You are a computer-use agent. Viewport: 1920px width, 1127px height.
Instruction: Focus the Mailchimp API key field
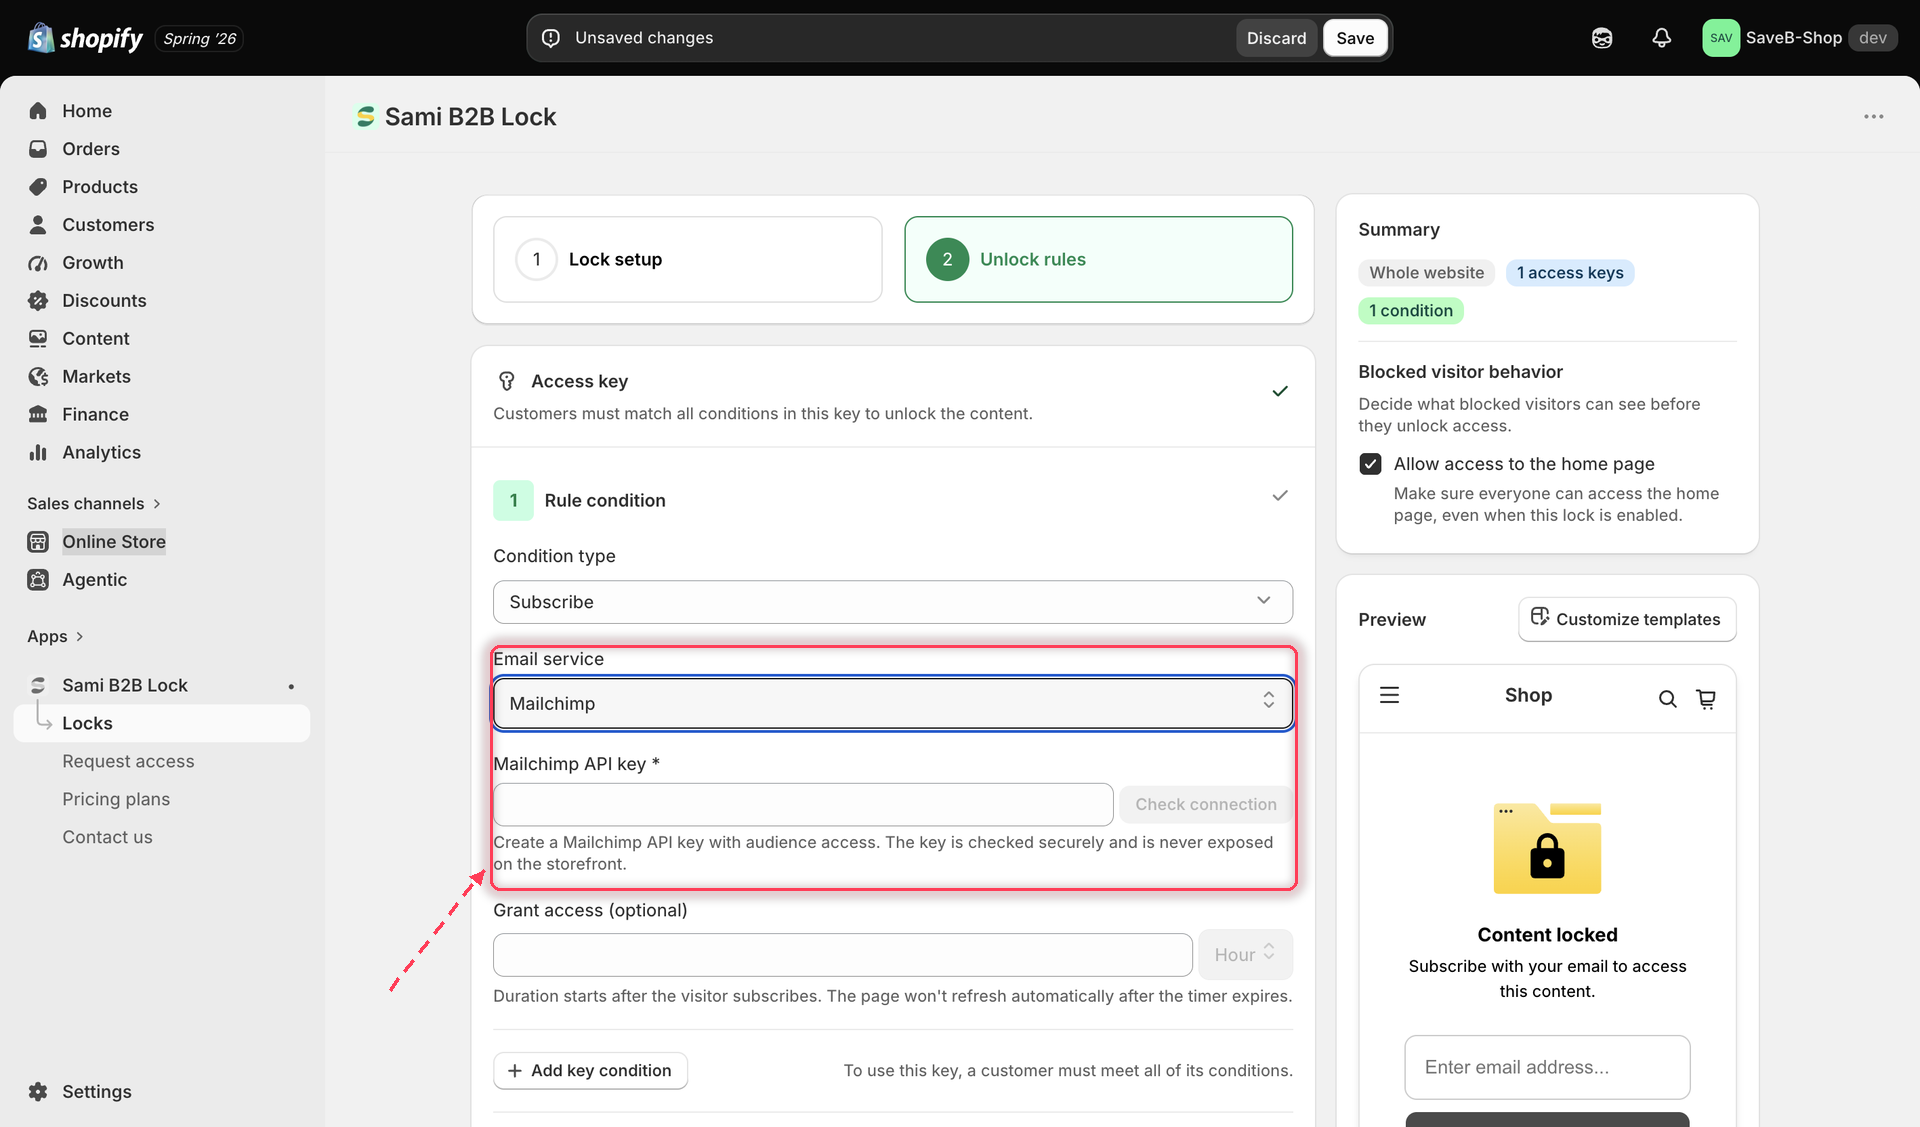click(803, 805)
